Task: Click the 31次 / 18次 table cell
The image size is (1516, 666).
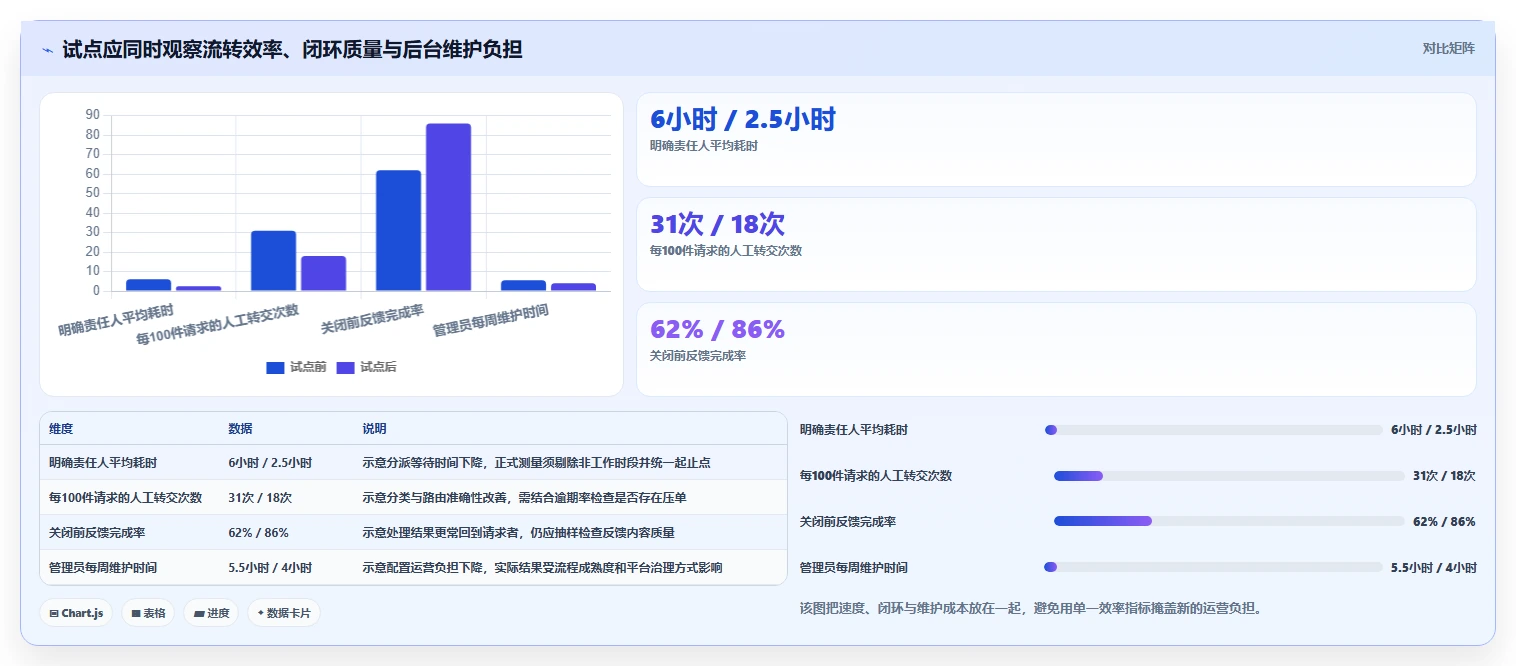Action: point(260,497)
